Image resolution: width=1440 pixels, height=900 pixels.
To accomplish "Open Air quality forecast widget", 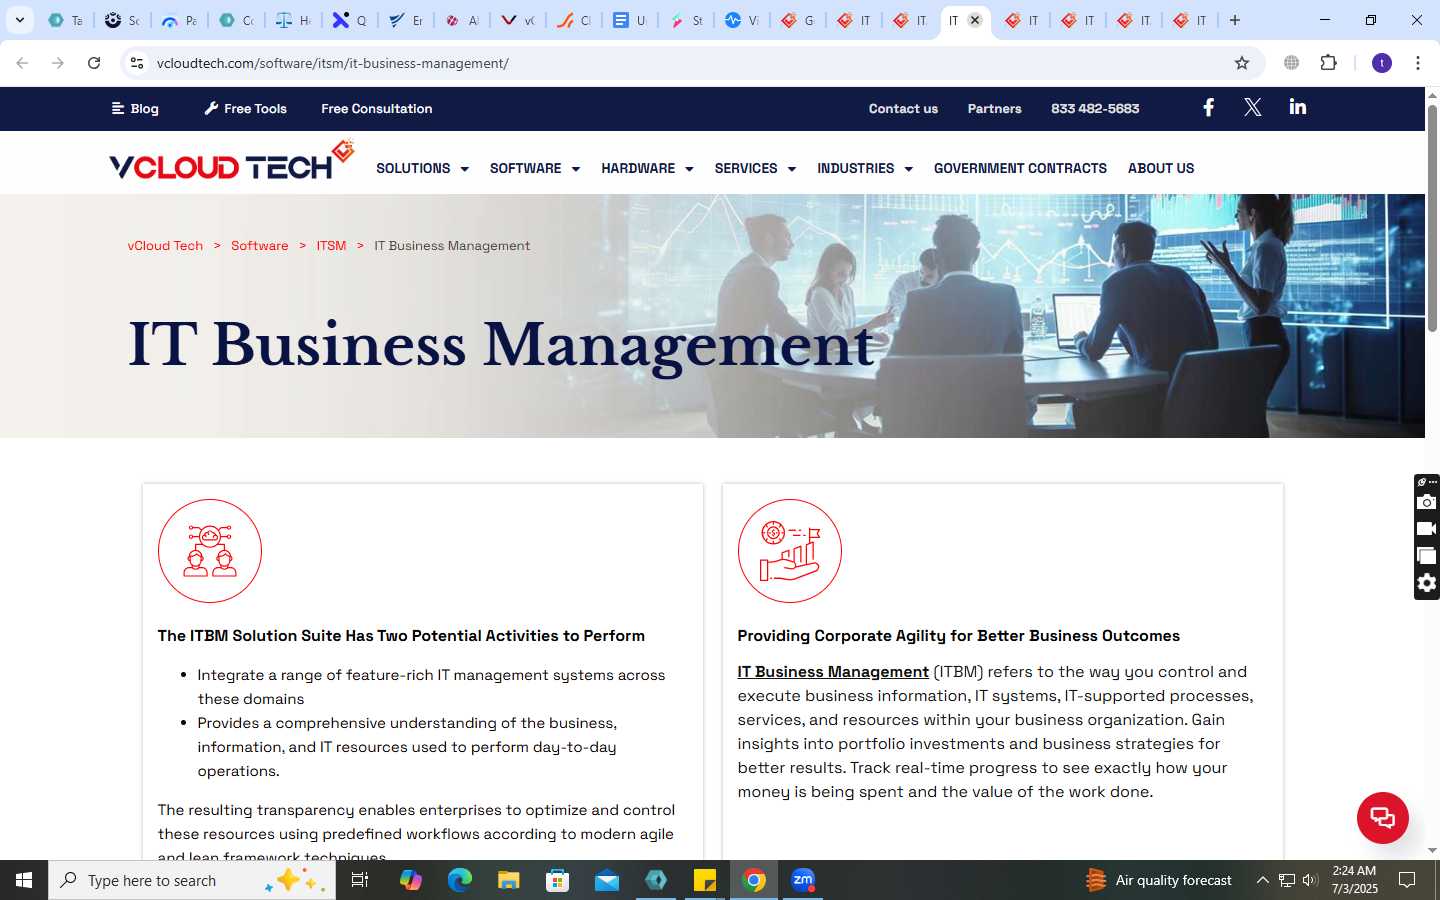I will pyautogui.click(x=1159, y=880).
